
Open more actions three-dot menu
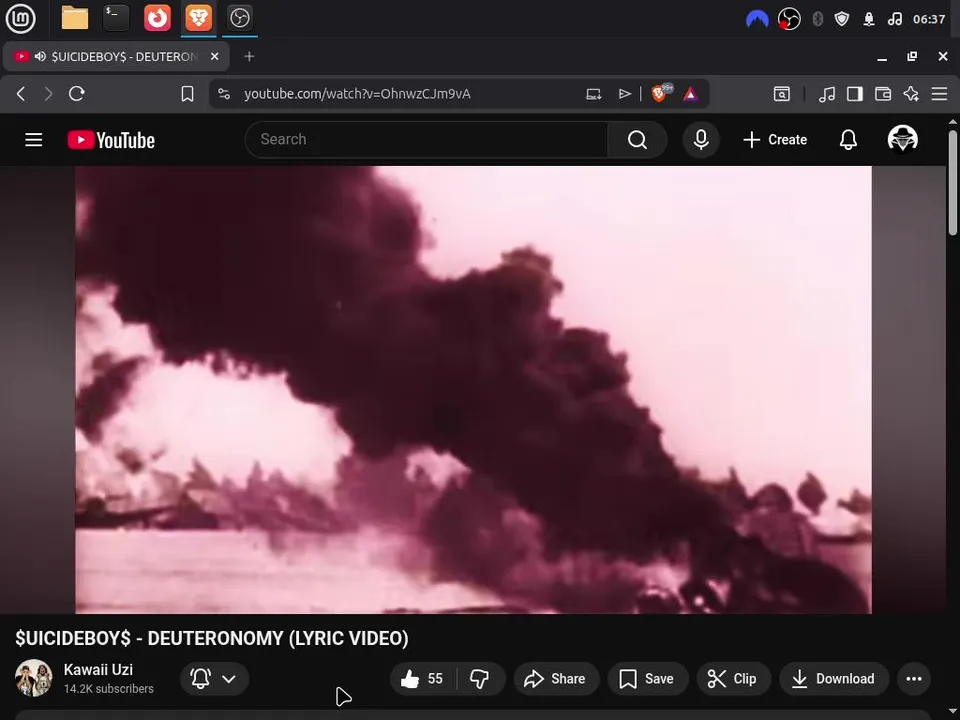[x=913, y=678]
